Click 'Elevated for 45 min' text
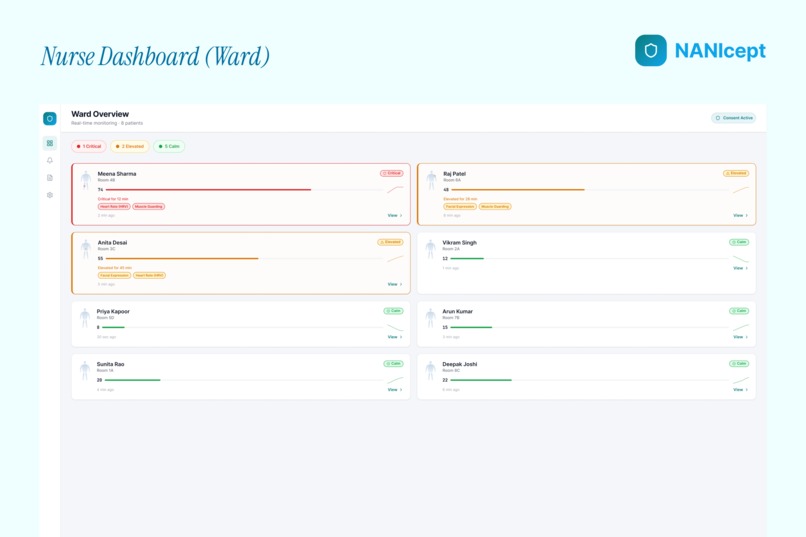The height and width of the screenshot is (537, 806). point(115,268)
